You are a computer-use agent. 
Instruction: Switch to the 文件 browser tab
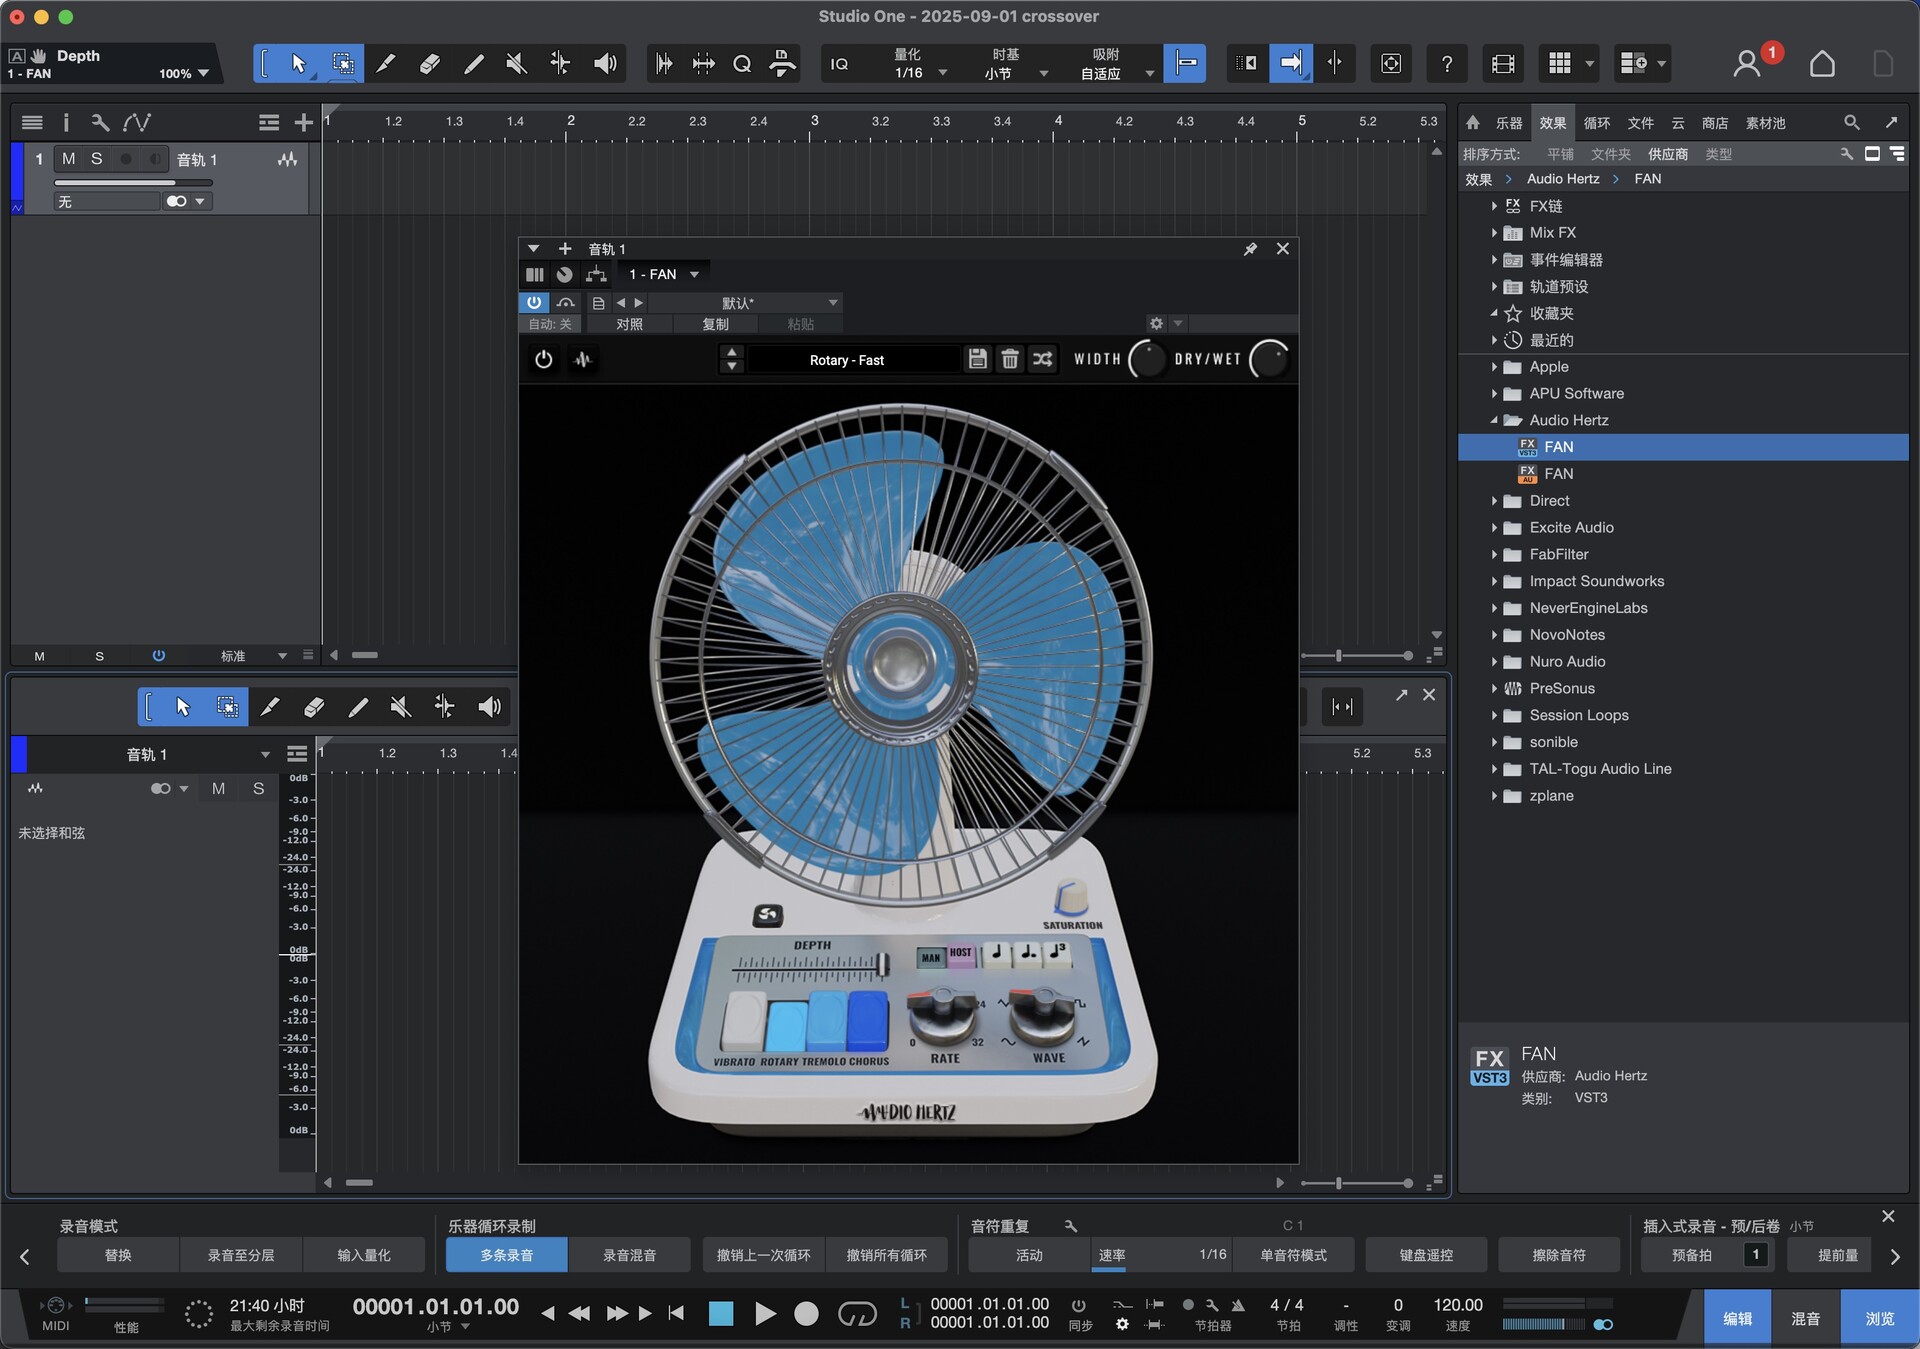(1640, 123)
